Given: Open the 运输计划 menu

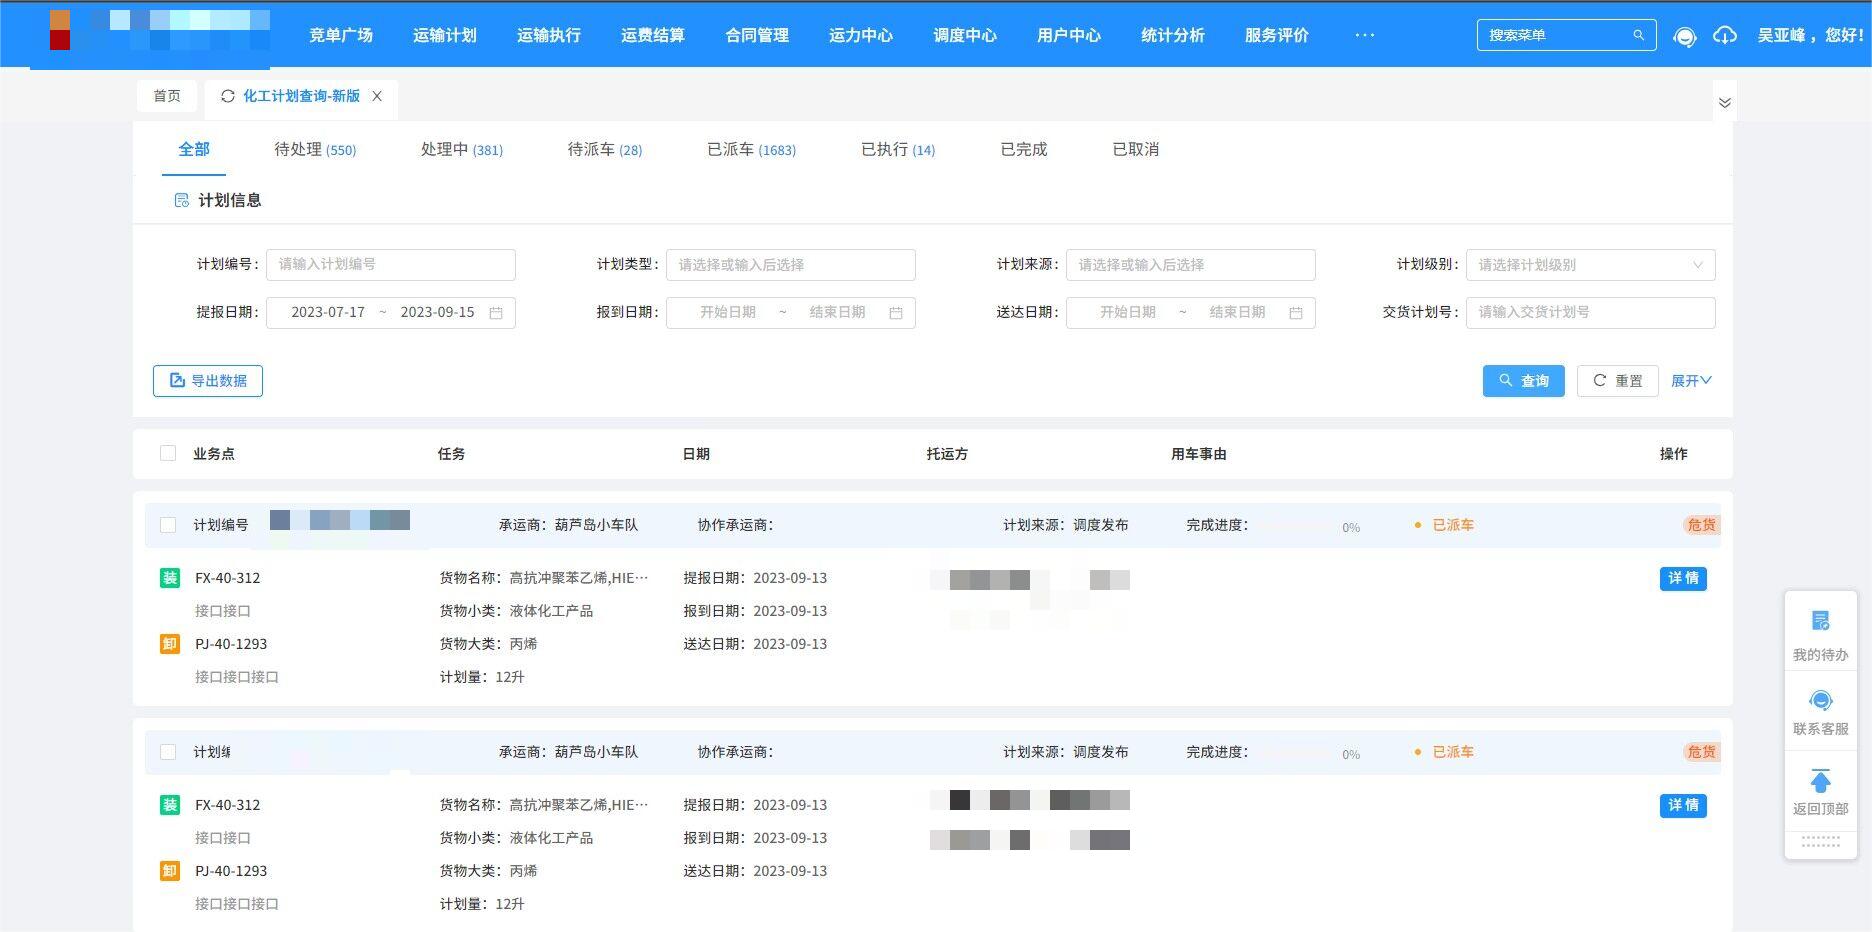Looking at the screenshot, I should point(445,35).
